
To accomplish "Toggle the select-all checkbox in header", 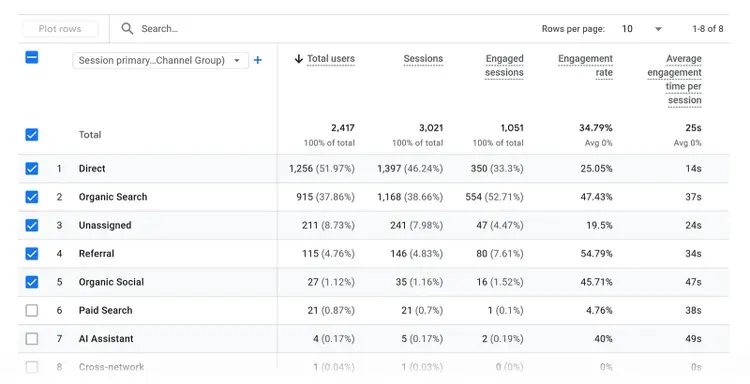I will 32,57.
